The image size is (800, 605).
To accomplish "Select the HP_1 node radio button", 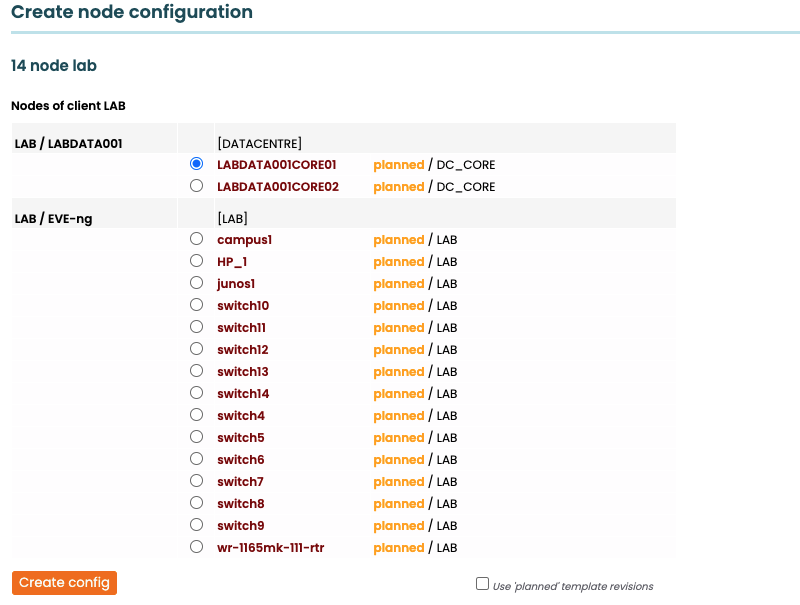I will point(196,262).
